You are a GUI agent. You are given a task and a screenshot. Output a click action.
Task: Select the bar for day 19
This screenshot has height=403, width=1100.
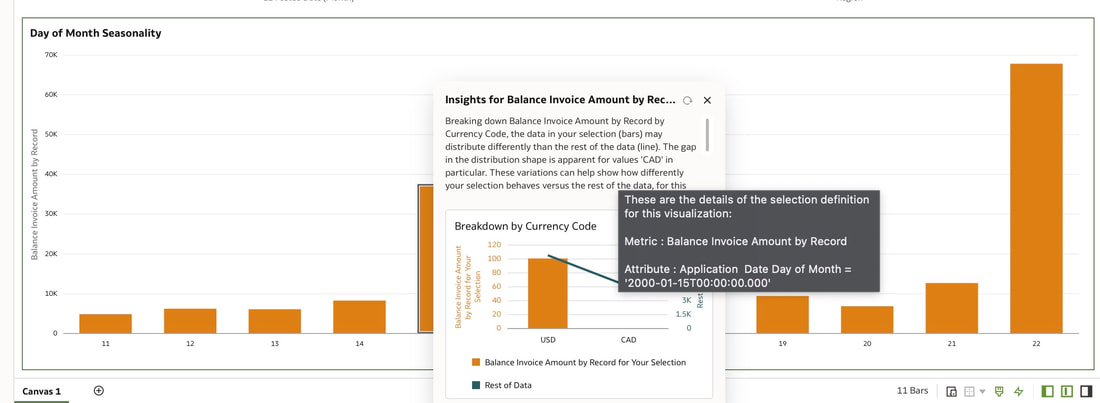coord(782,315)
